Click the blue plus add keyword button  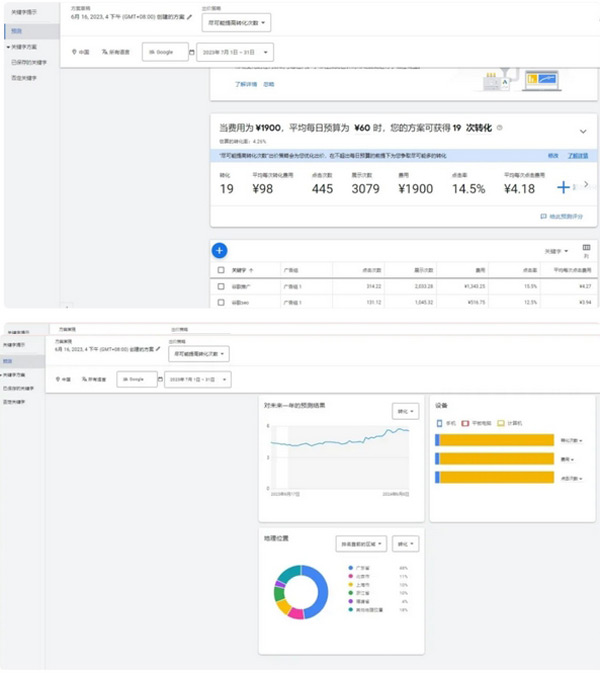pos(220,250)
